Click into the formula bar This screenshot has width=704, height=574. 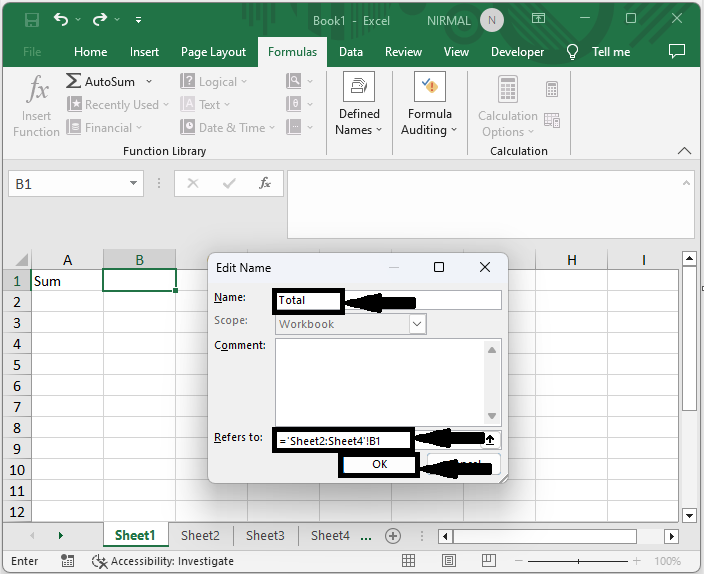(x=485, y=204)
